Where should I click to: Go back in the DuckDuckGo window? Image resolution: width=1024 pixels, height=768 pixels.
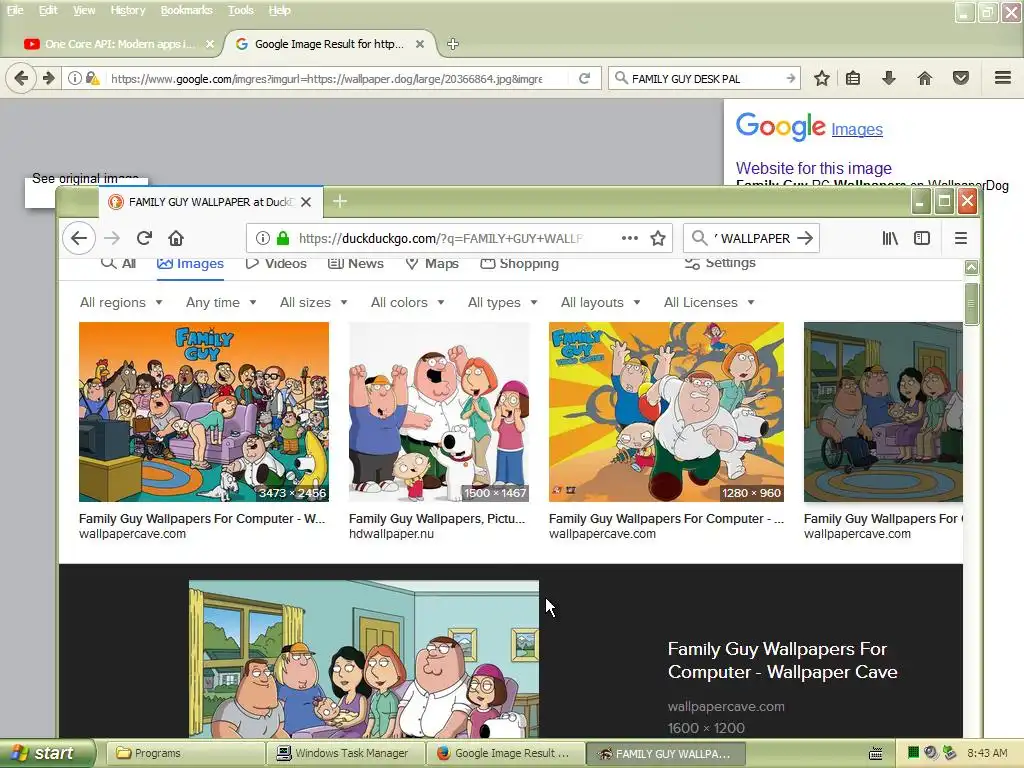click(79, 238)
